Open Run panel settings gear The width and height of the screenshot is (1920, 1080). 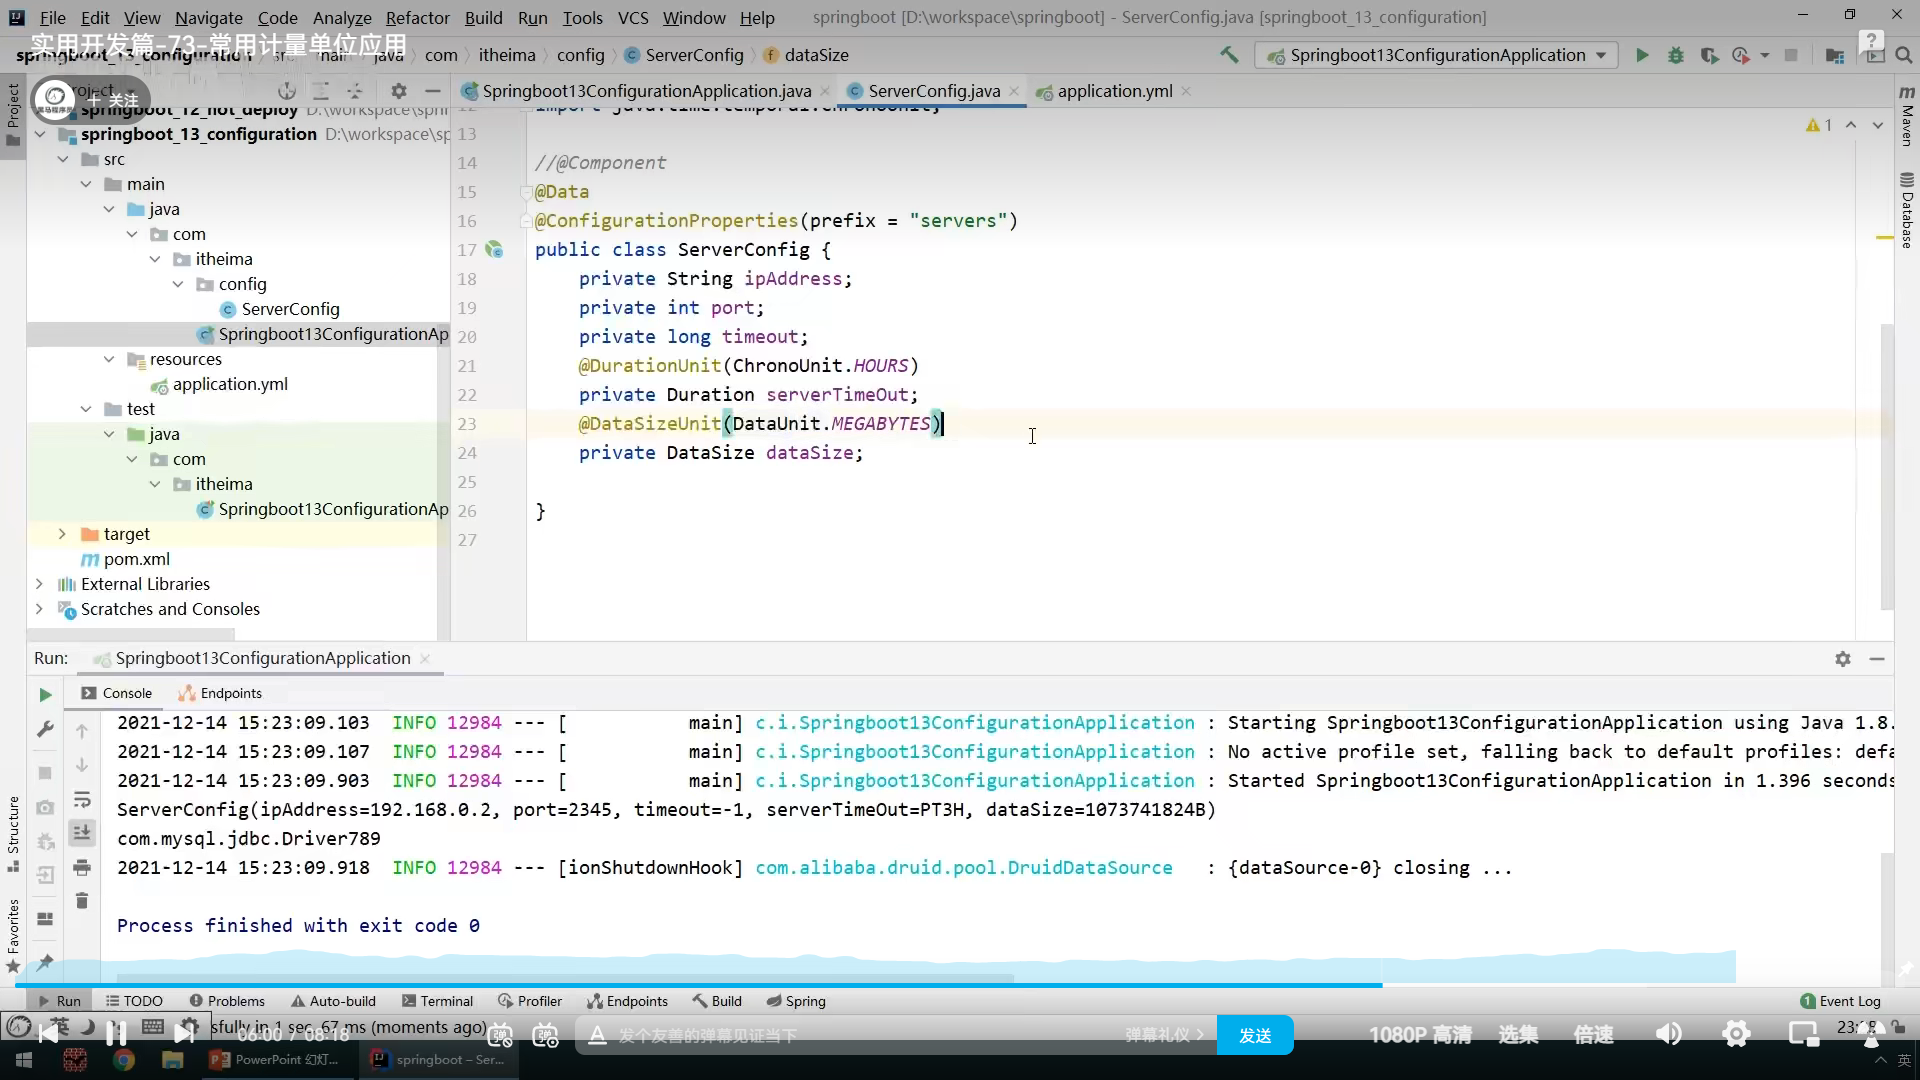click(1842, 658)
